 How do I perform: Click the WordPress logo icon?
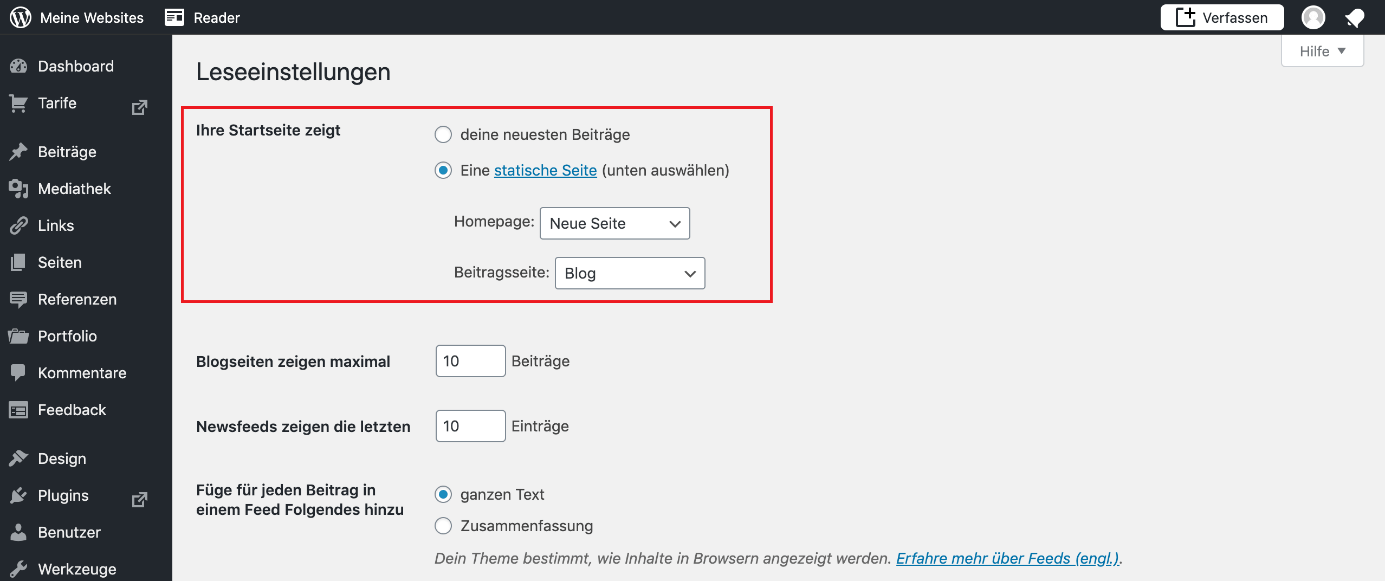click(x=20, y=17)
